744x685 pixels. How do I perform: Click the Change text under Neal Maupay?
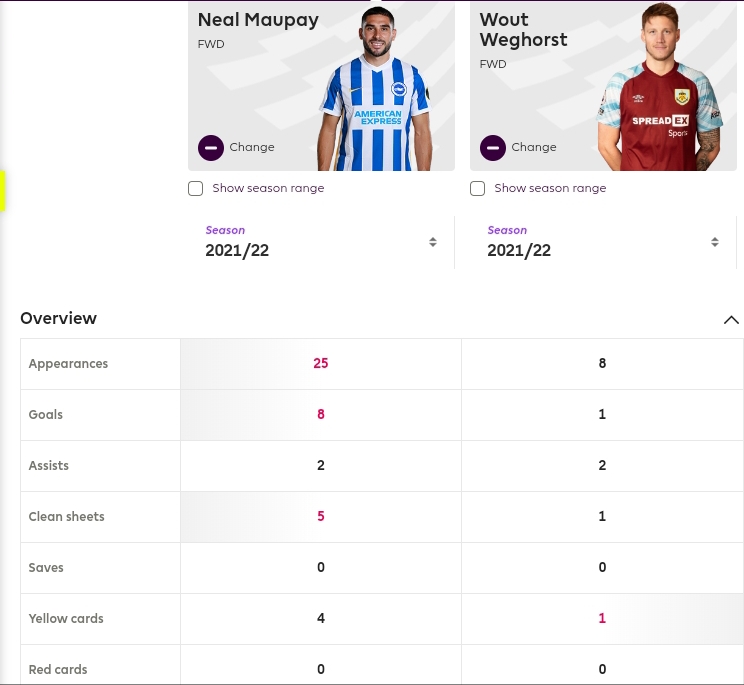click(252, 147)
